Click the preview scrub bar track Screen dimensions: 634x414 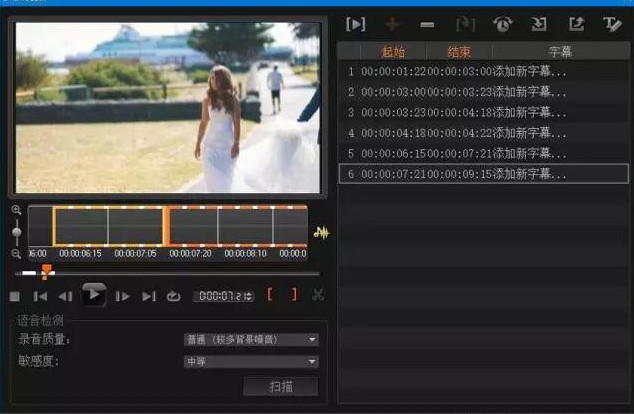pos(167,274)
